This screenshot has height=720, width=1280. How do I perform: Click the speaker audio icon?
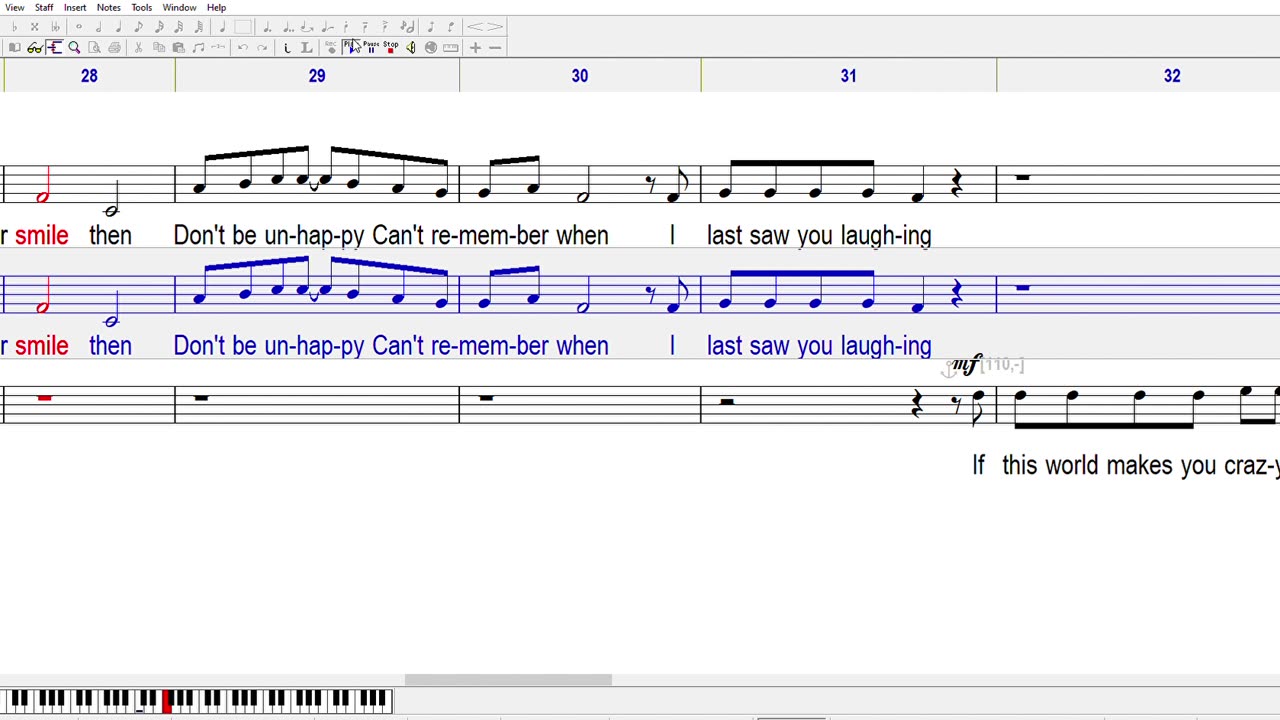(410, 47)
